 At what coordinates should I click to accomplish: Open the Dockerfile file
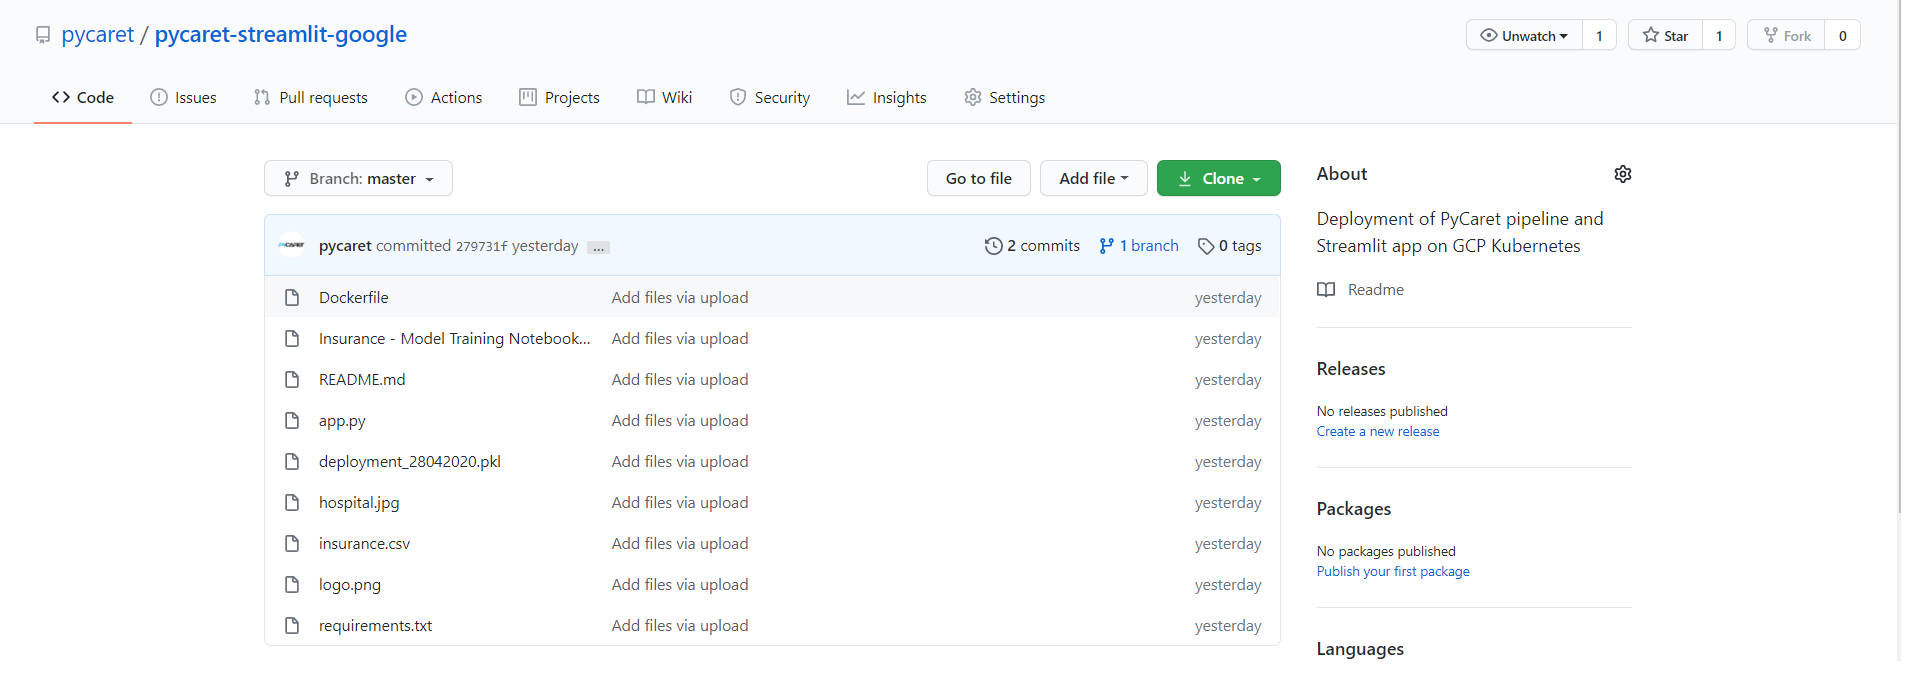[x=353, y=297]
